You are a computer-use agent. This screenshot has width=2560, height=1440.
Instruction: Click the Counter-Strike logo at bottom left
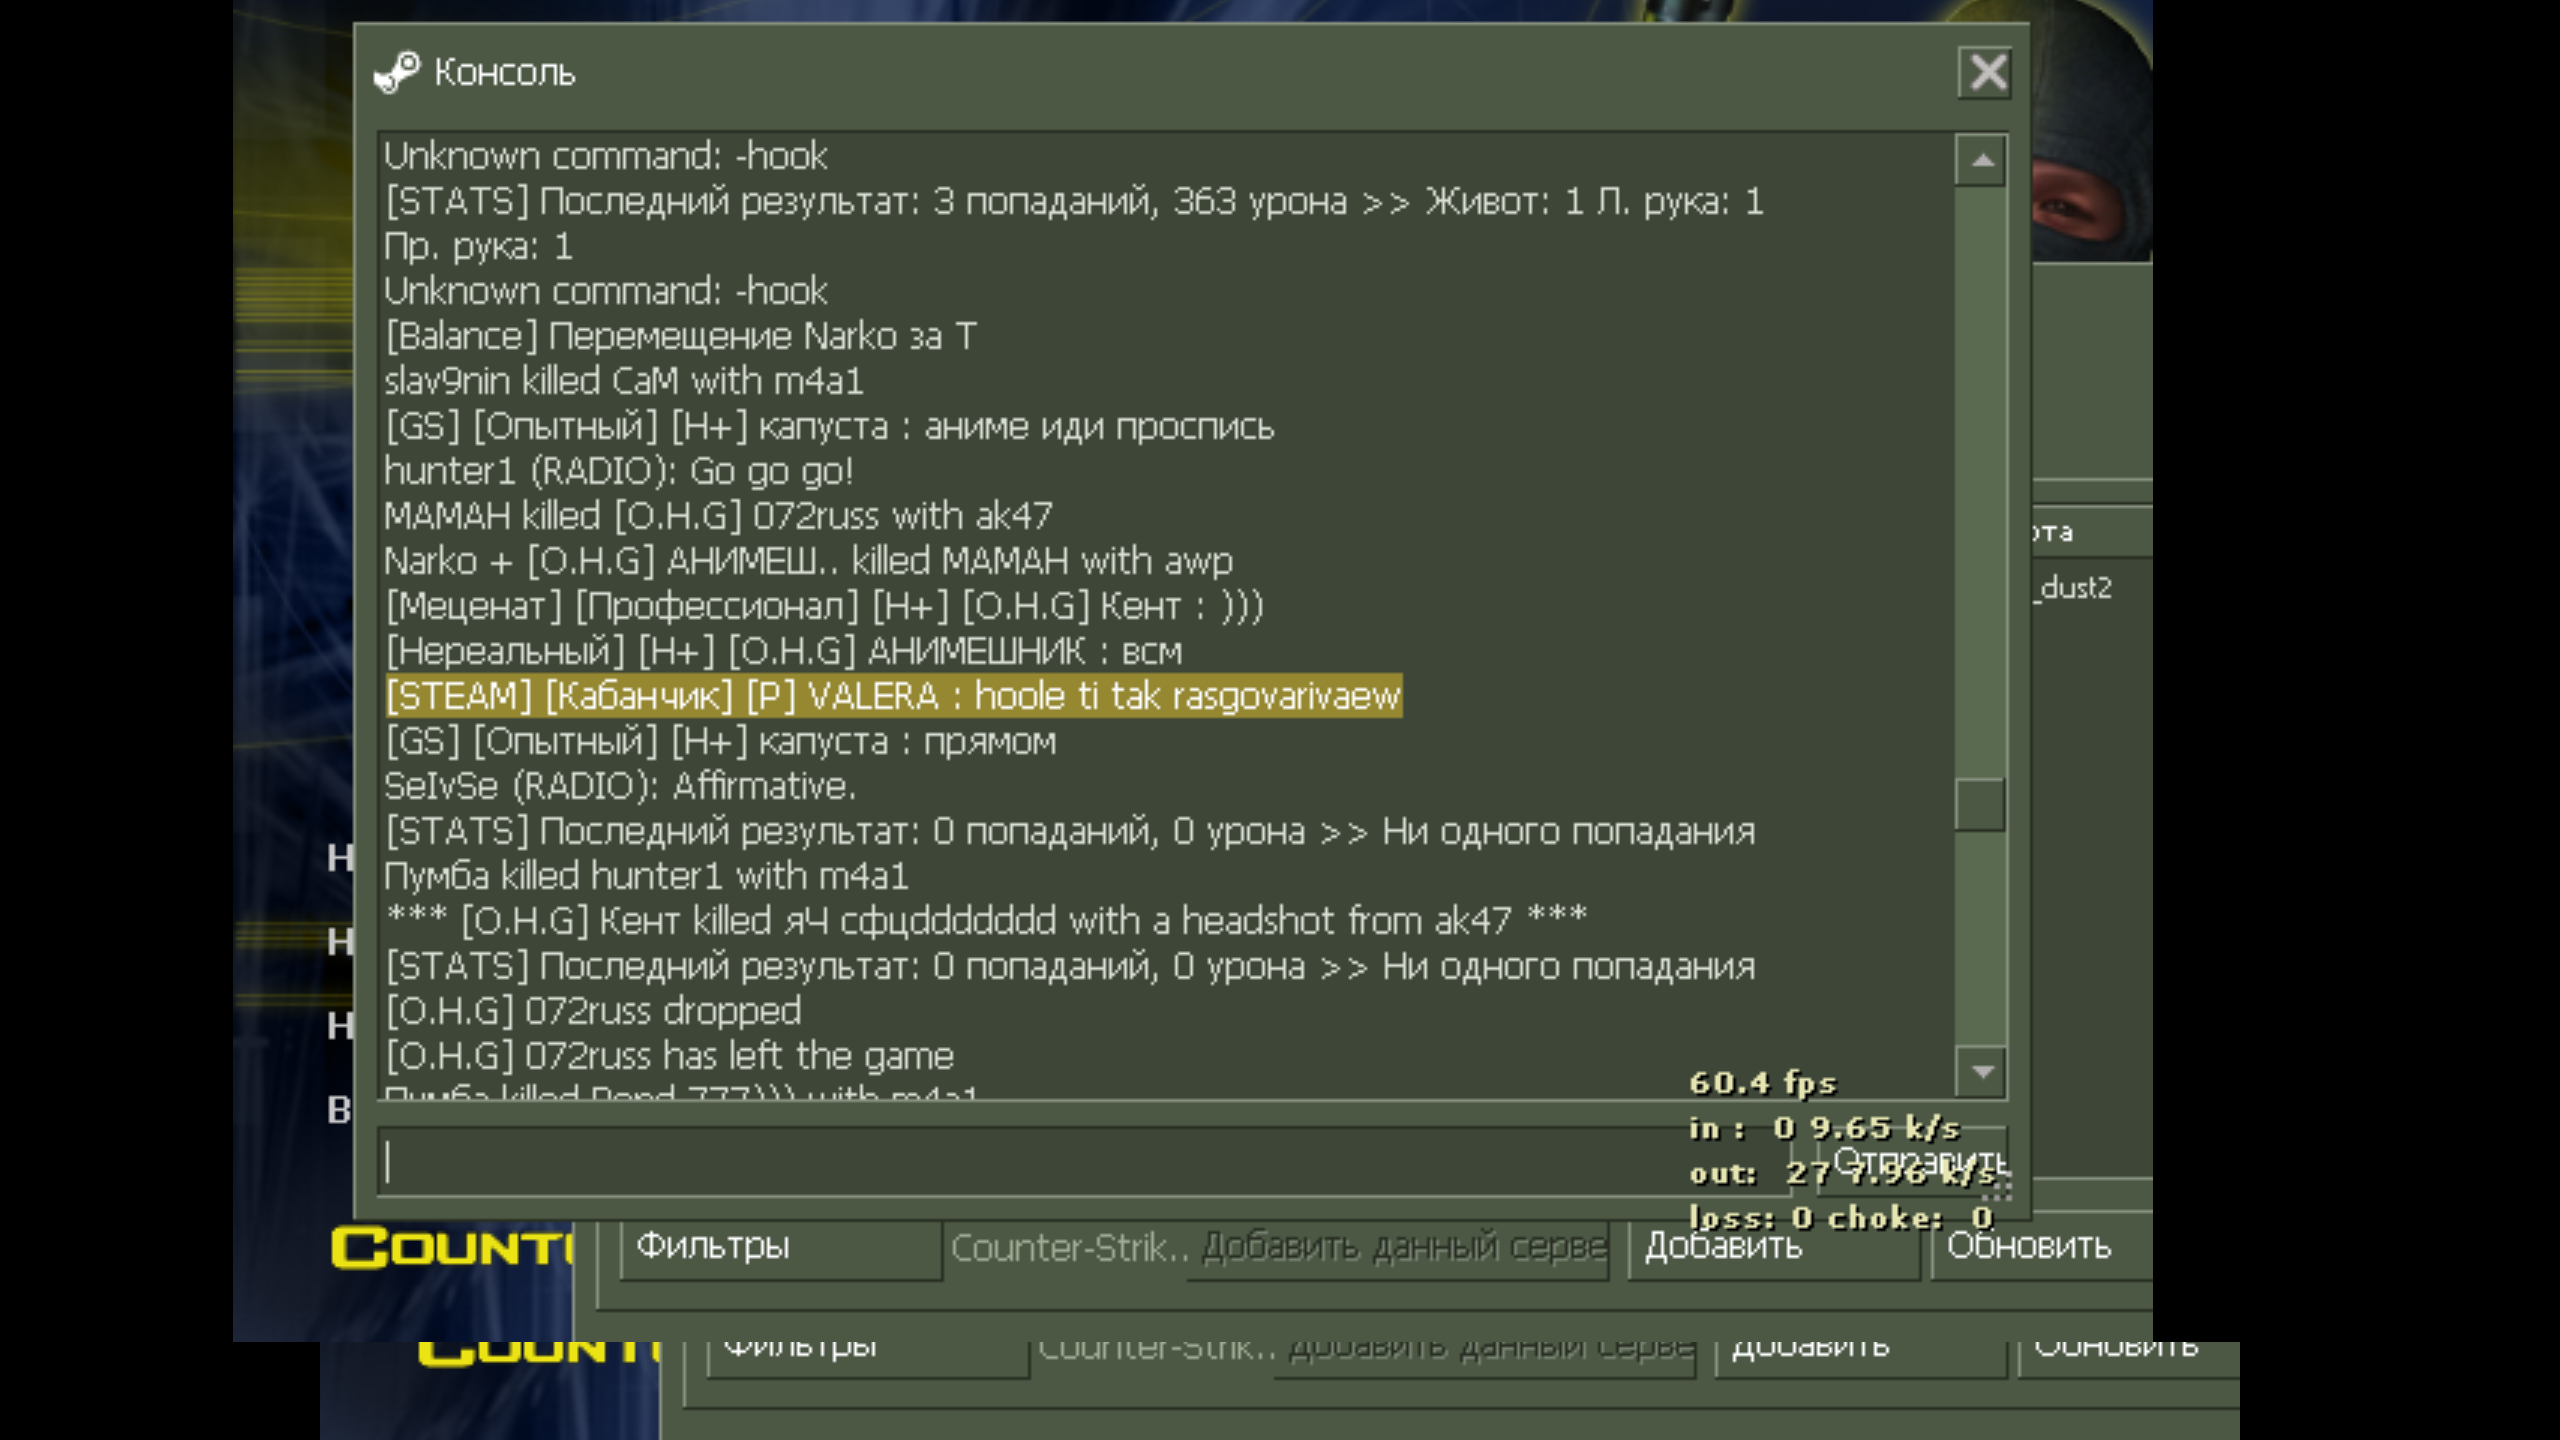pyautogui.click(x=452, y=1248)
